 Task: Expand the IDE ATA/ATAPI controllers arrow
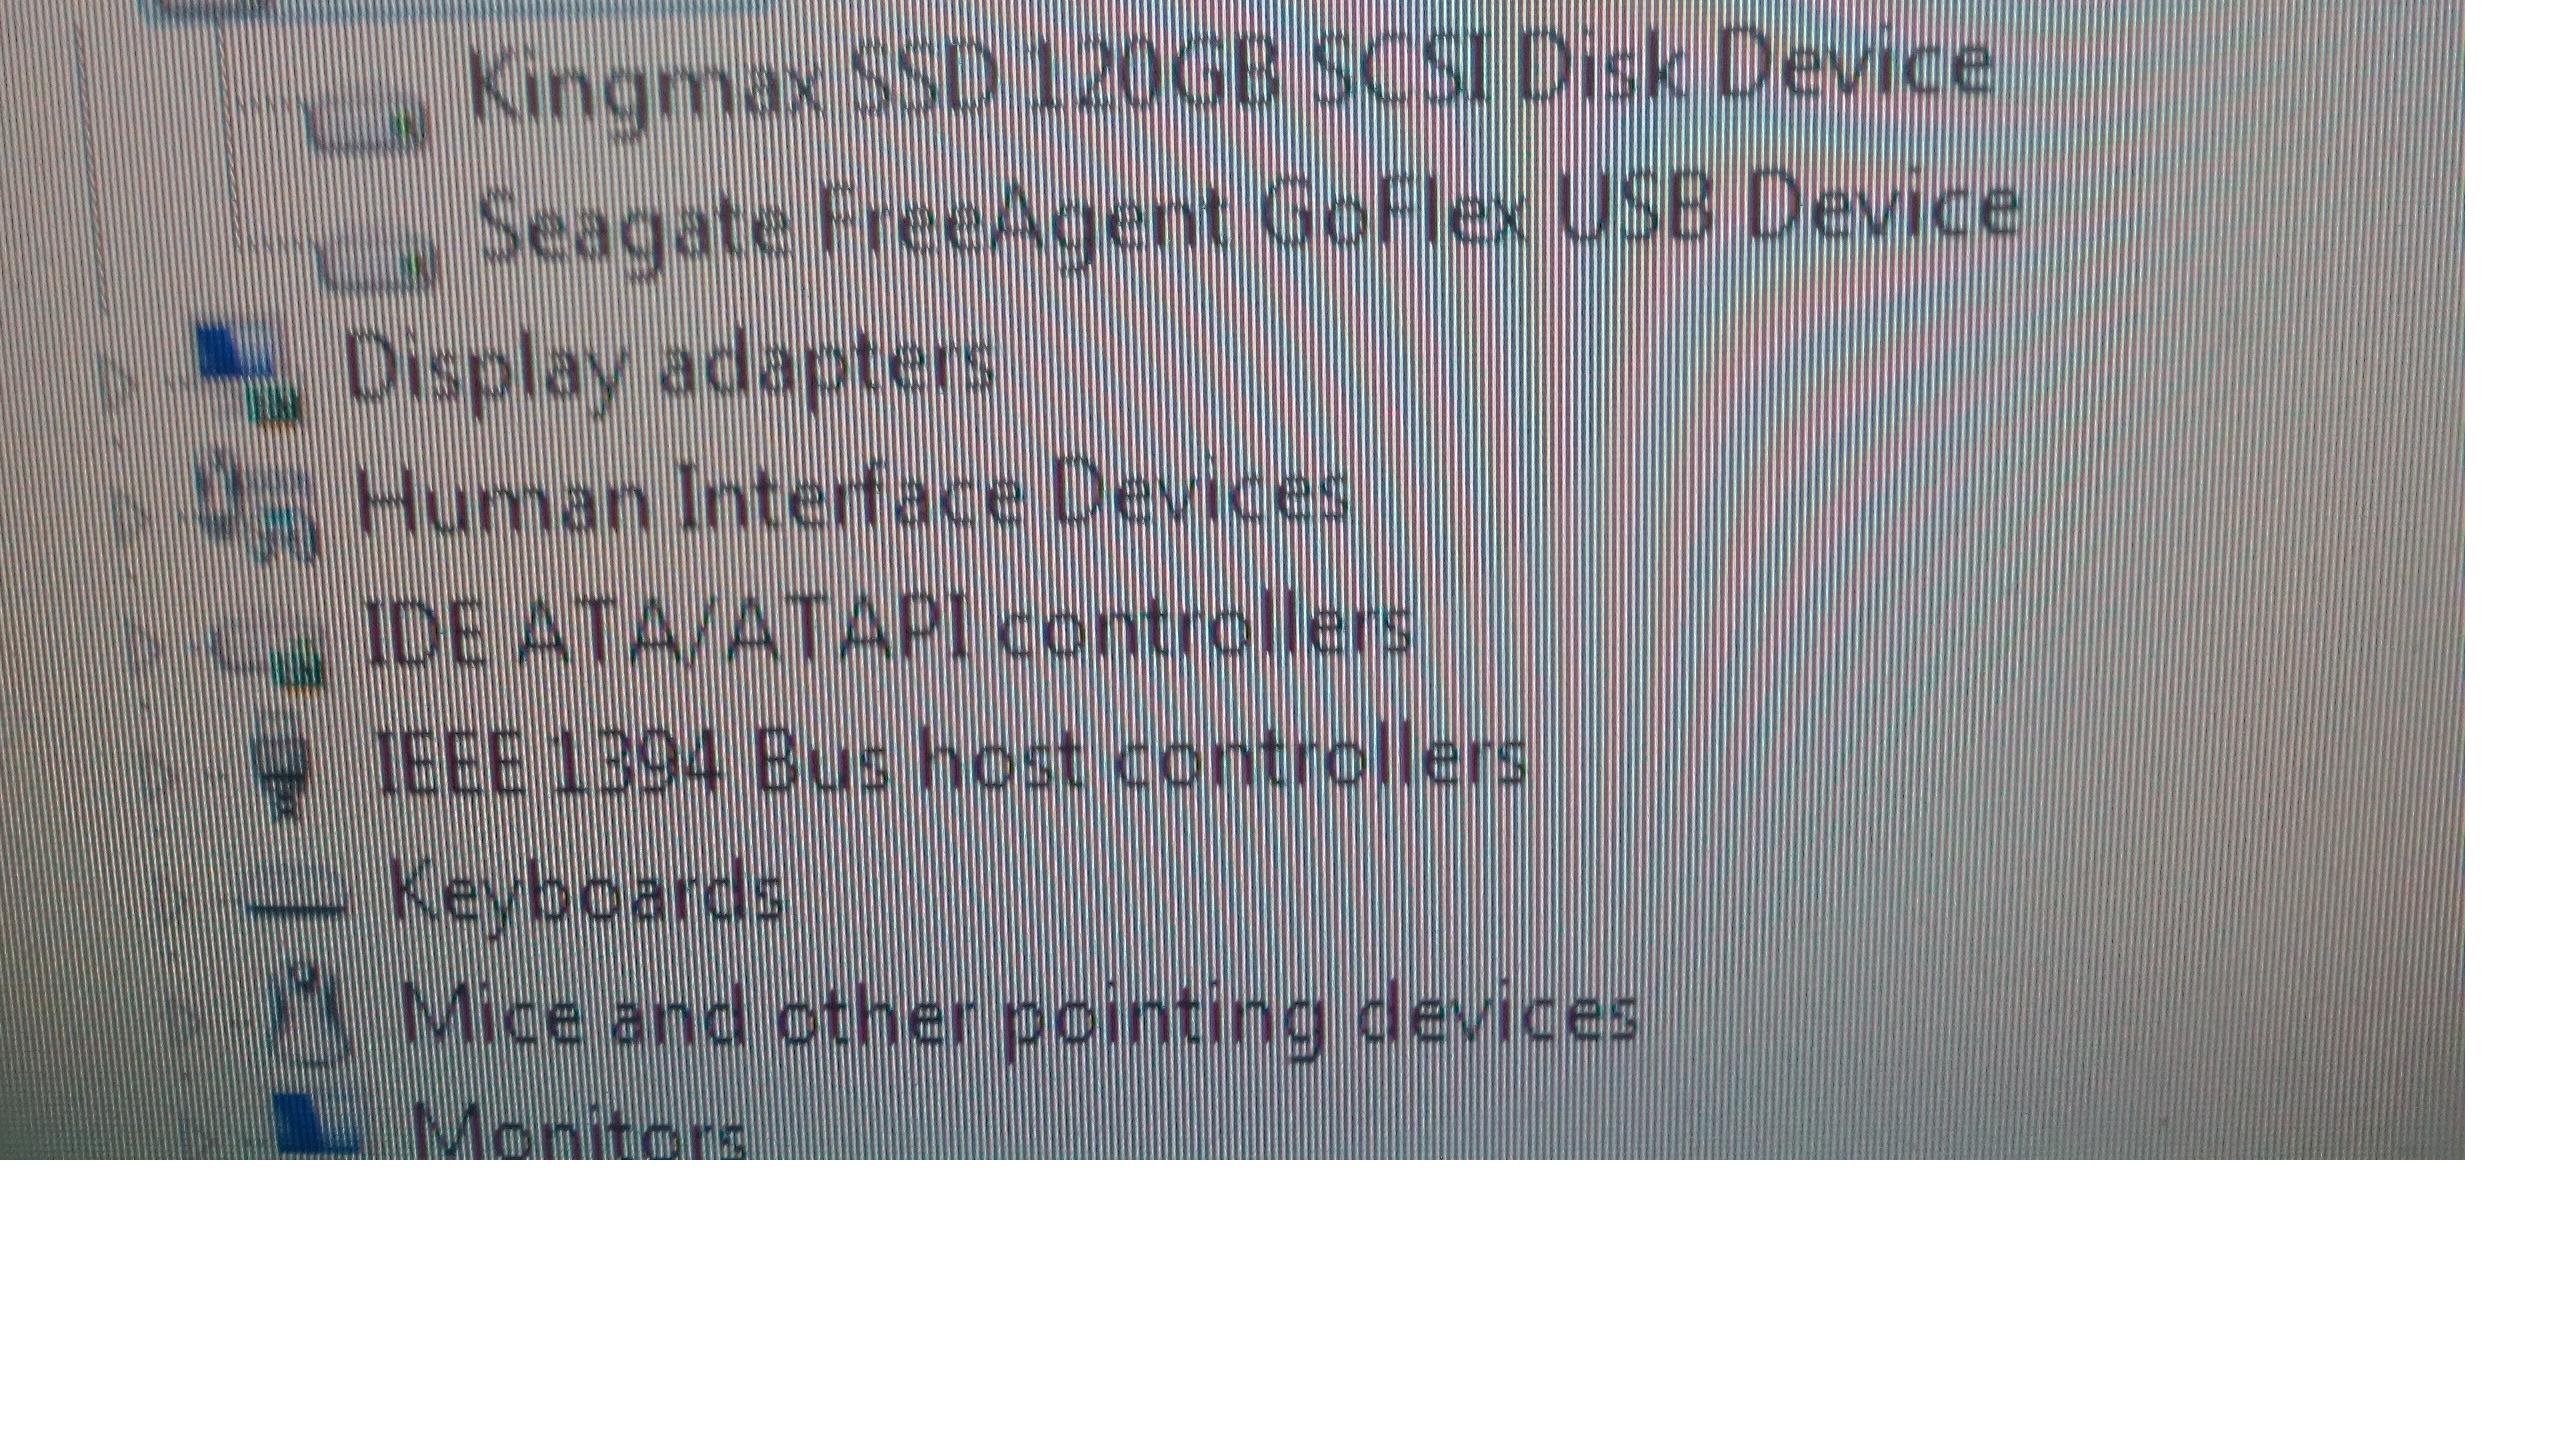click(x=143, y=644)
